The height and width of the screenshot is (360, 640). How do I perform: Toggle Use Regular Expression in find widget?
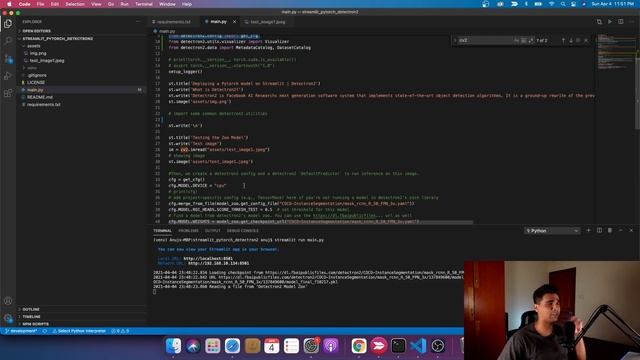(x=531, y=40)
